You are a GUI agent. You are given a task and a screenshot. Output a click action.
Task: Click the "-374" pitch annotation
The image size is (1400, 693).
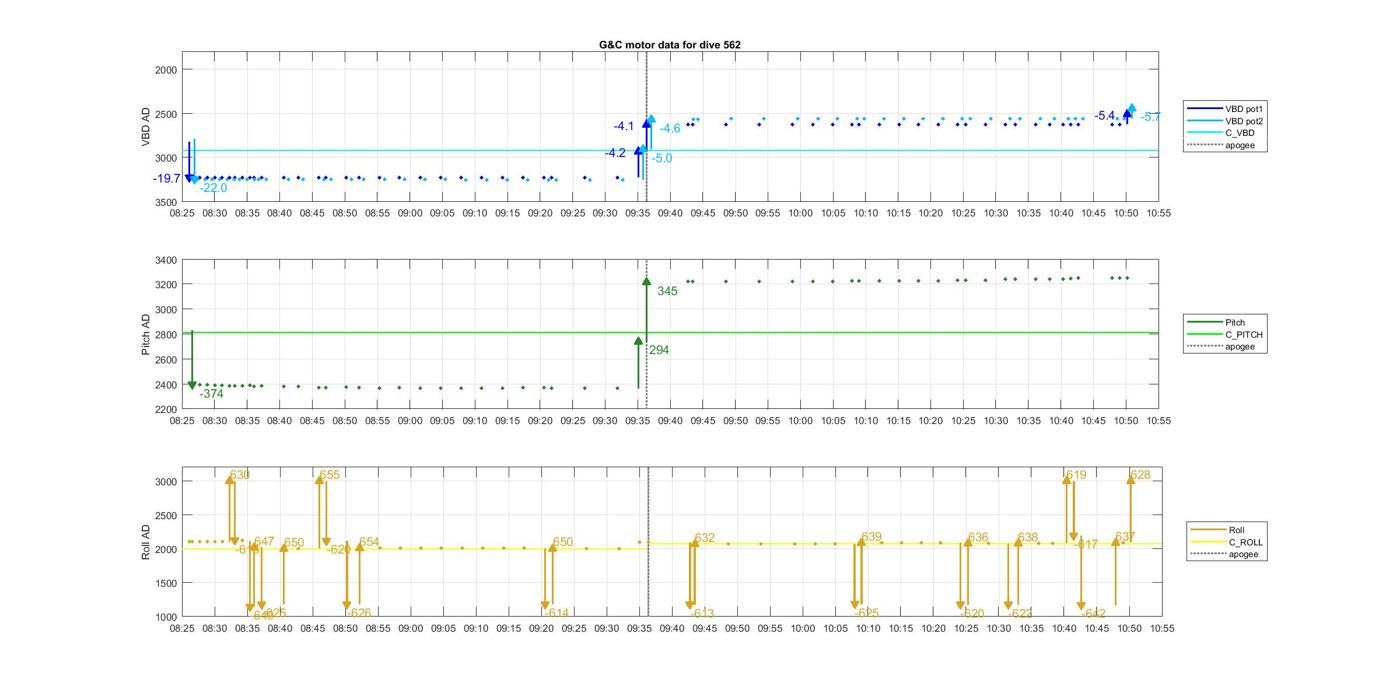pos(211,395)
